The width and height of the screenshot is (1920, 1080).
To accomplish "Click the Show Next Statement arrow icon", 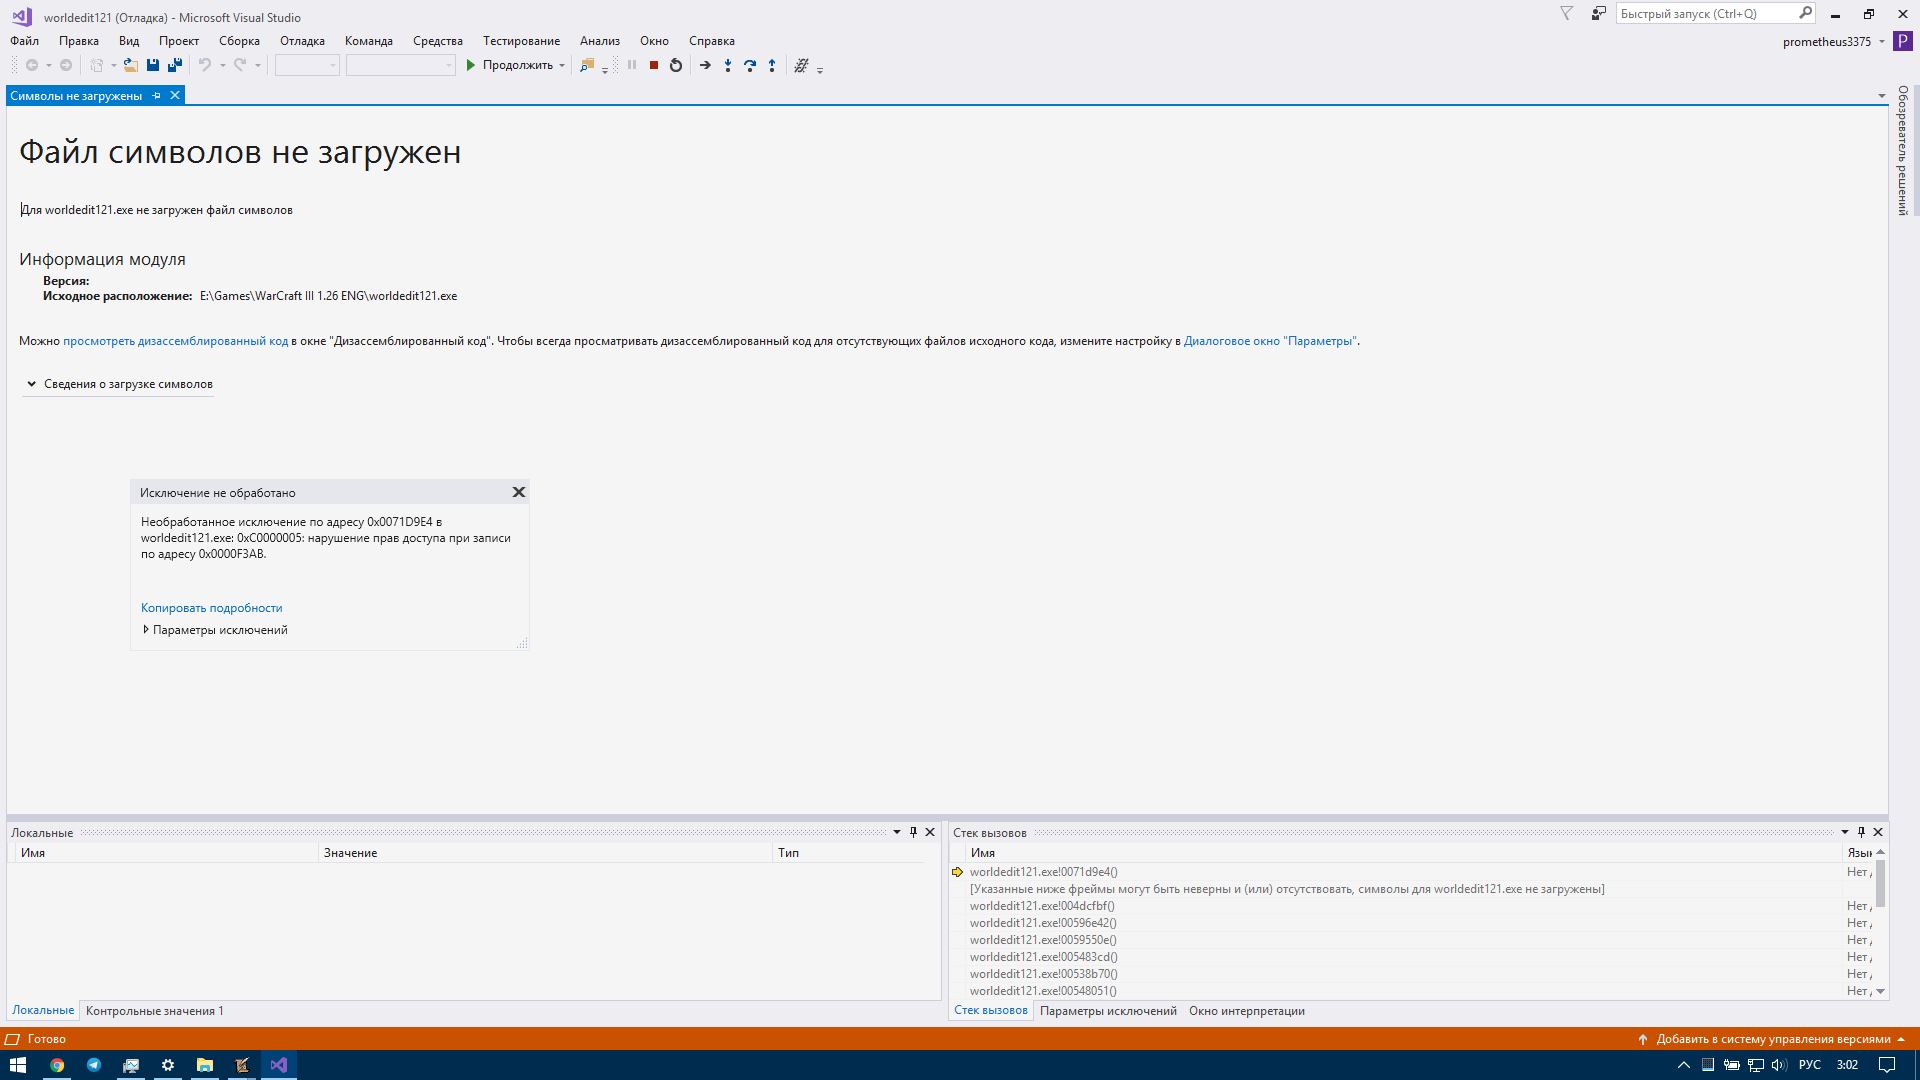I will (x=705, y=65).
